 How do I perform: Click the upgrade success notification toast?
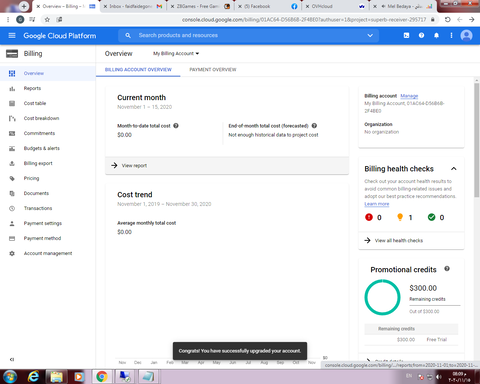(240, 351)
